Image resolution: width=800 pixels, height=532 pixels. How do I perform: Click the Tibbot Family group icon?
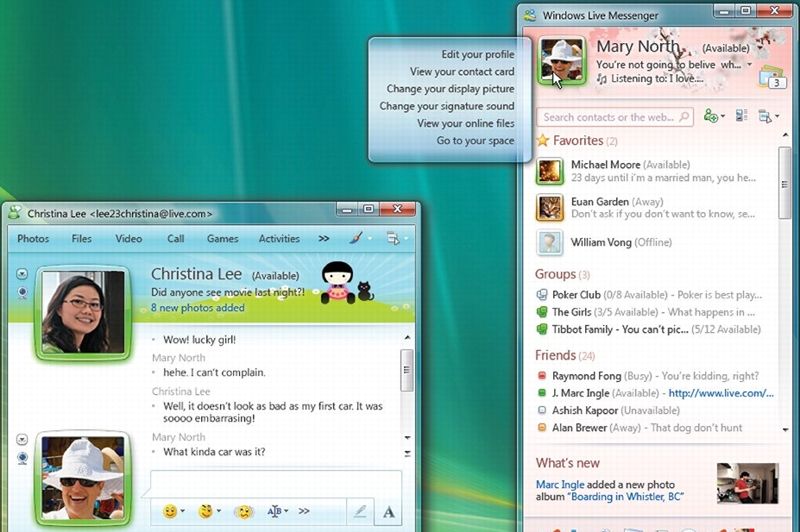click(541, 330)
